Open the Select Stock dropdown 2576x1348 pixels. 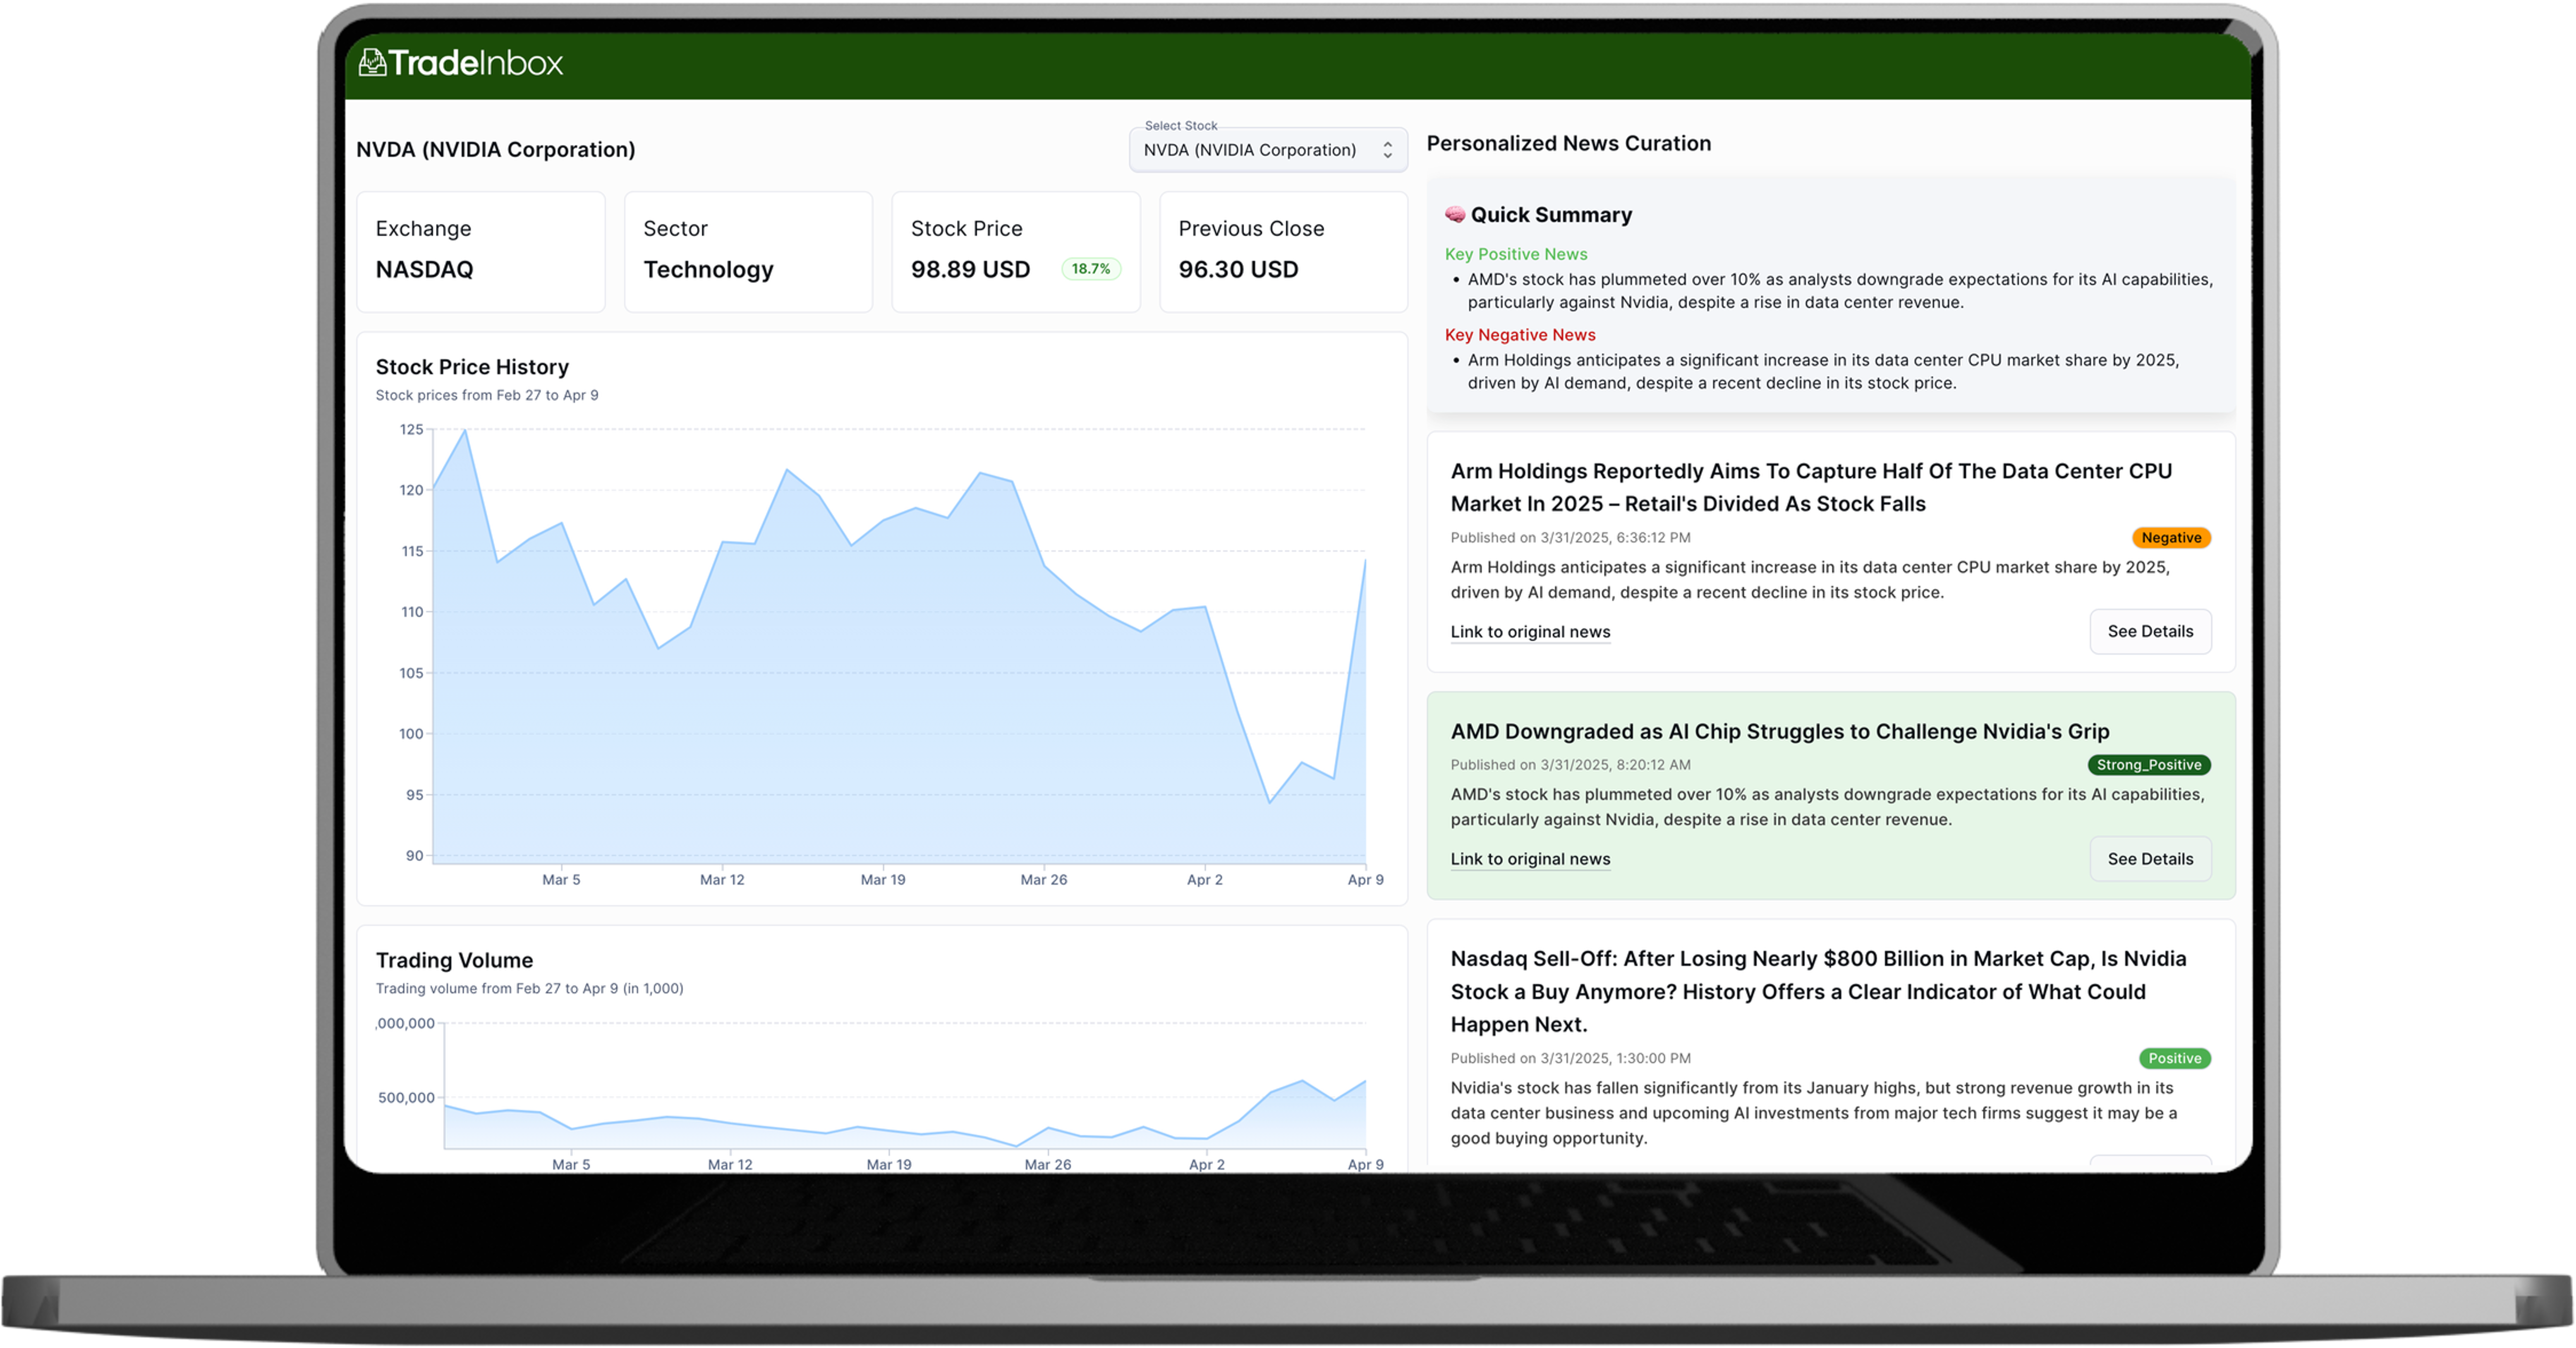pyautogui.click(x=1268, y=150)
